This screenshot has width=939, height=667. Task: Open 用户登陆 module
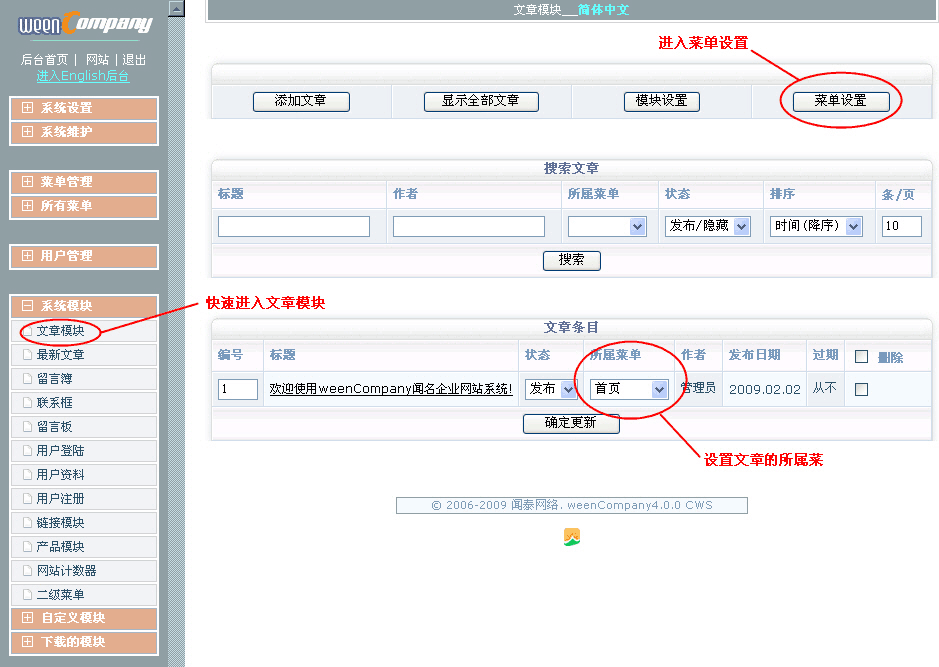(84, 450)
